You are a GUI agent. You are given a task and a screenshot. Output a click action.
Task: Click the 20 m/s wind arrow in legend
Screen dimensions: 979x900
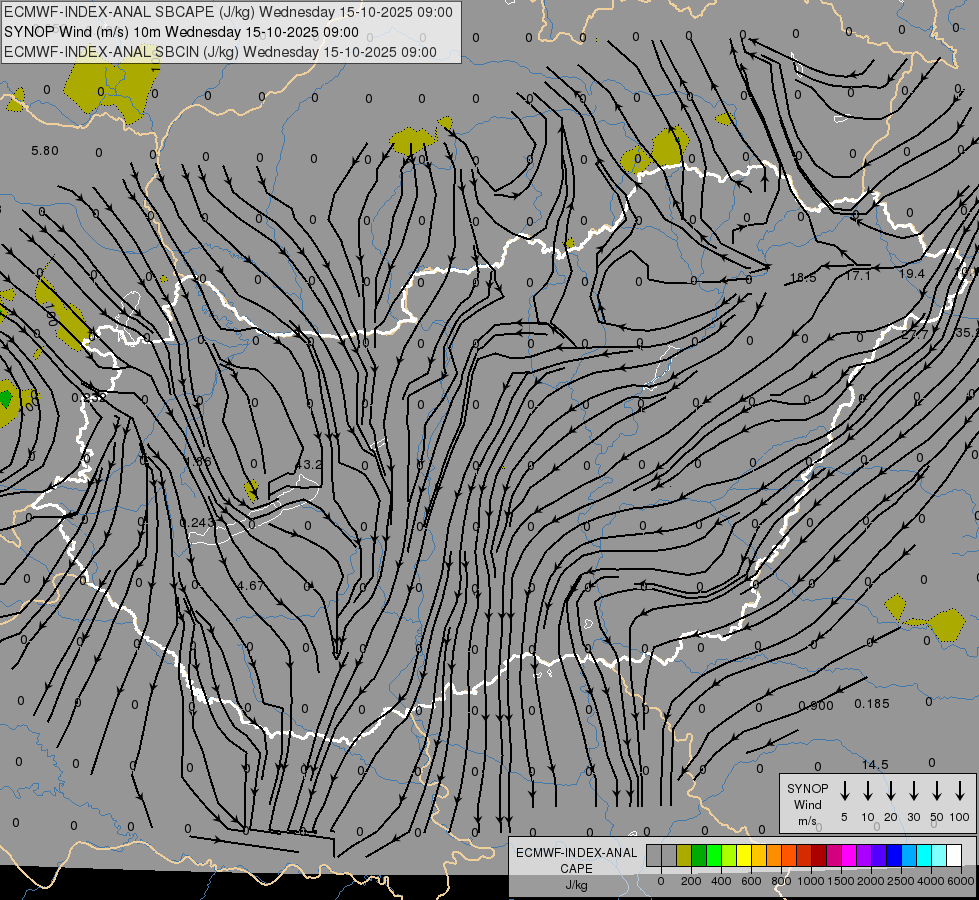[x=890, y=791]
